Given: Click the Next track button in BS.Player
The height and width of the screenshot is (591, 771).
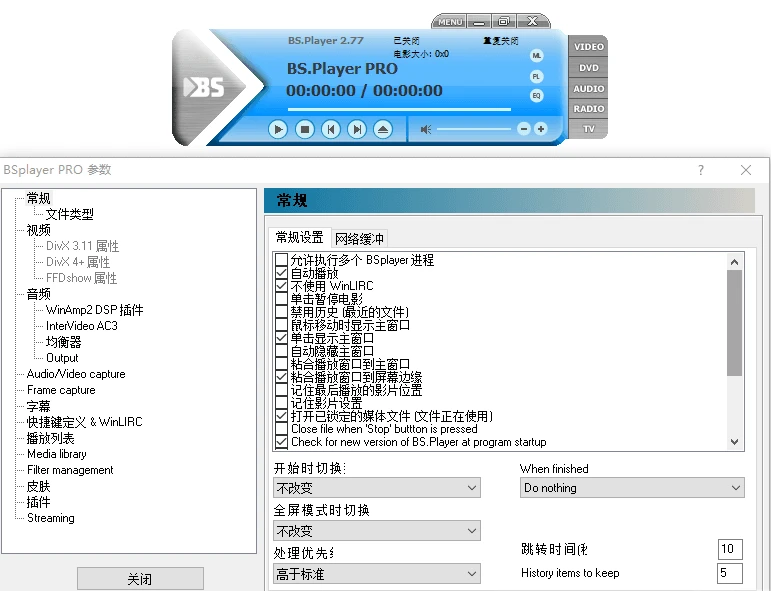Looking at the screenshot, I should pos(356,129).
